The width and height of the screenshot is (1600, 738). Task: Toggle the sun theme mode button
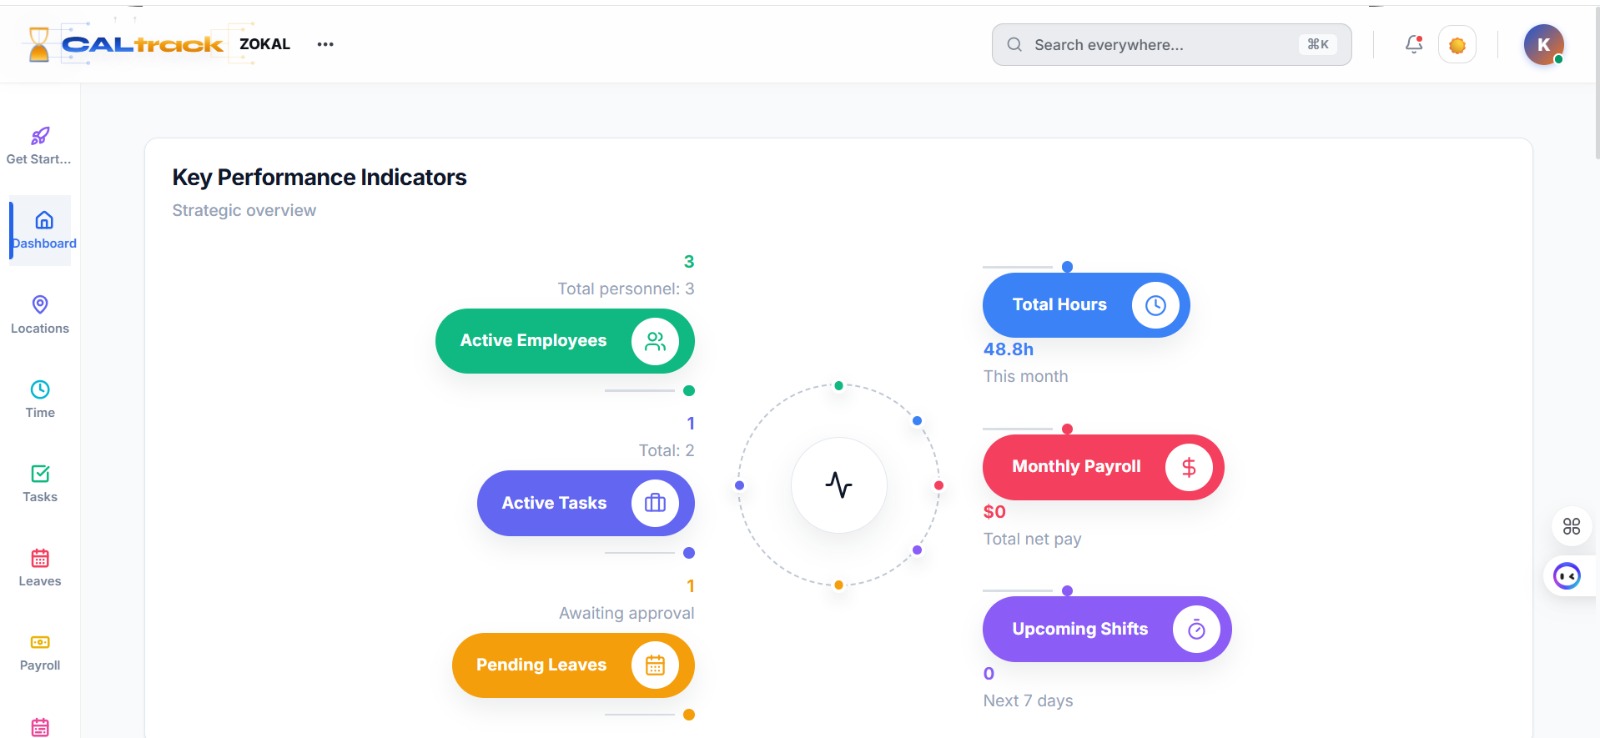(1457, 45)
